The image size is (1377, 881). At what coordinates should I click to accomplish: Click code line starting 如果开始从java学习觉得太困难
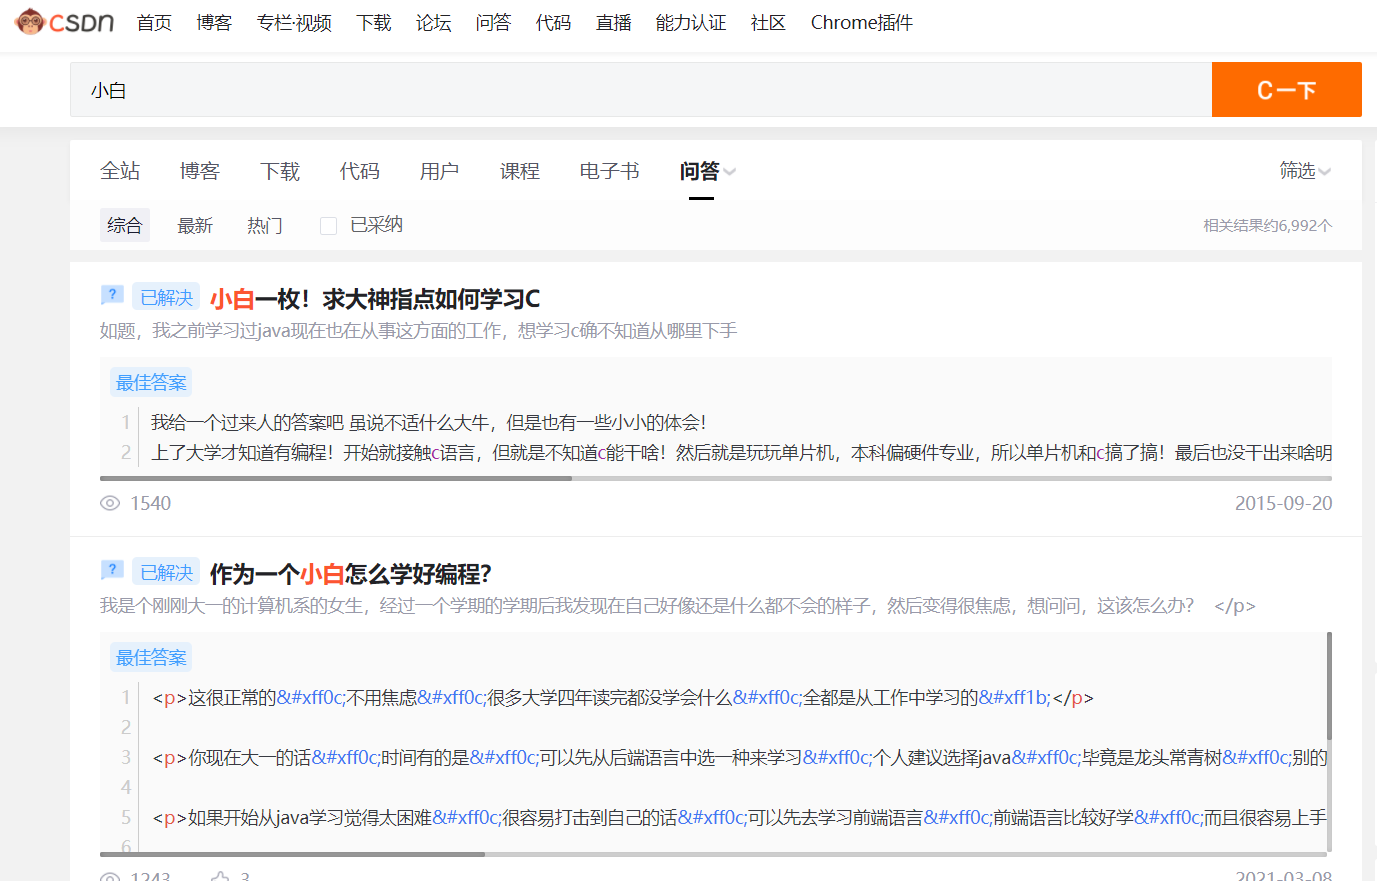[x=740, y=818]
